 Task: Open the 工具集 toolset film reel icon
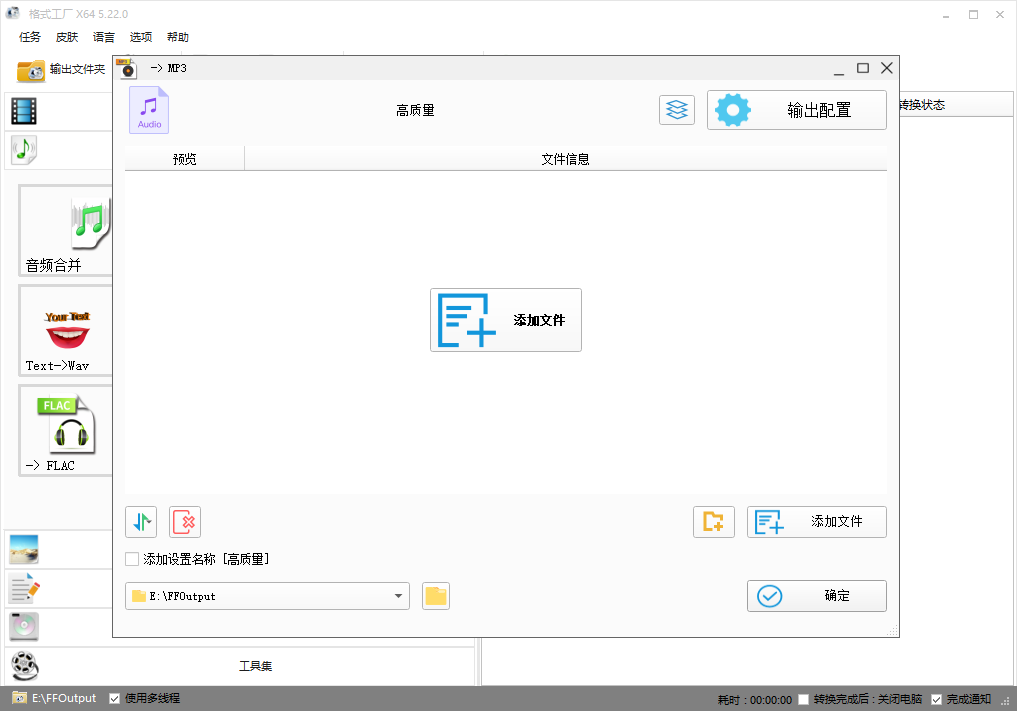(x=25, y=666)
